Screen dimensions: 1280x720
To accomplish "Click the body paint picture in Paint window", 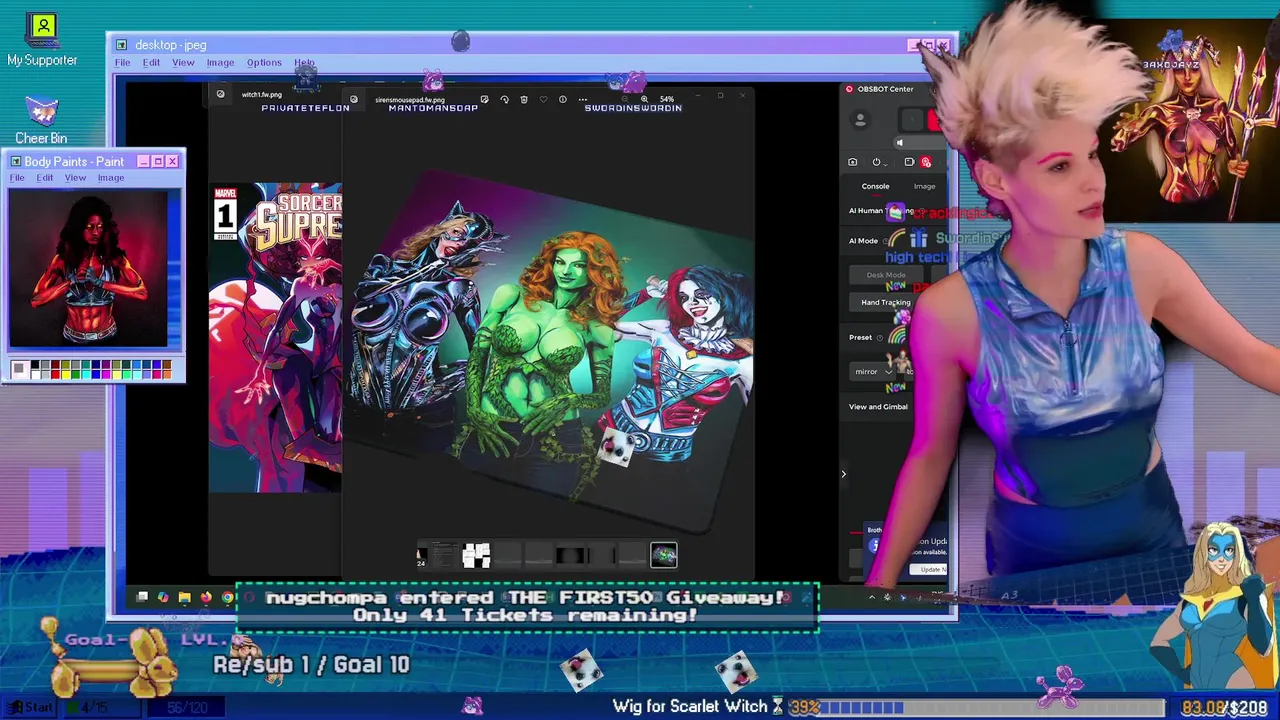I will pos(88,269).
